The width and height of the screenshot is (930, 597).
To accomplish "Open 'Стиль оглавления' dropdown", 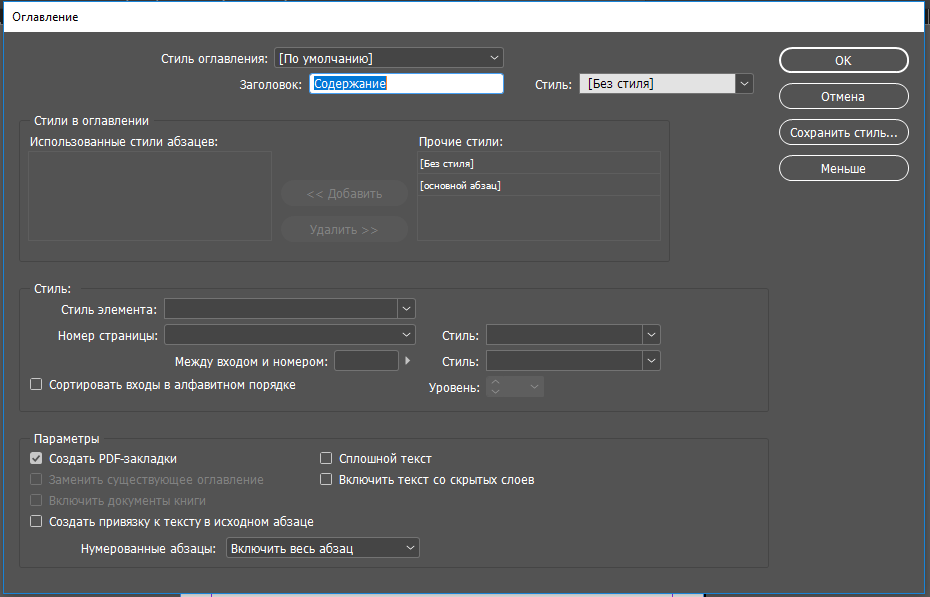I will tap(388, 58).
